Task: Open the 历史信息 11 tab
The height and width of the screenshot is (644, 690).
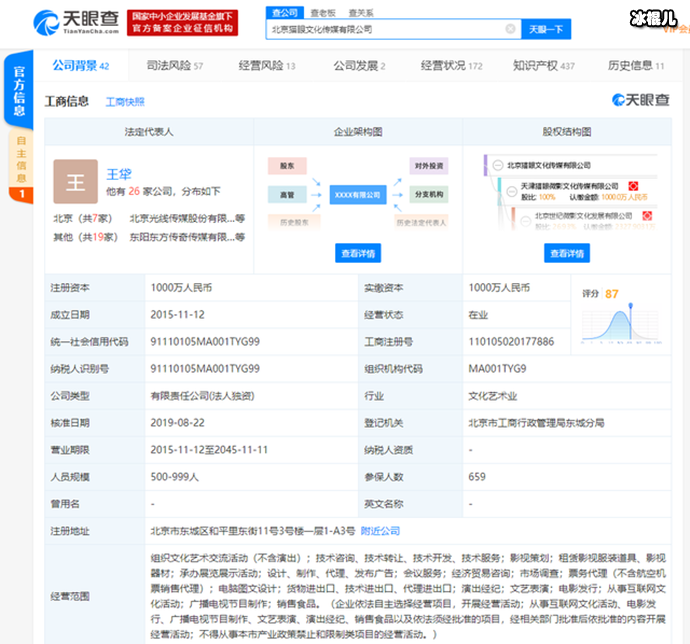Action: click(636, 66)
